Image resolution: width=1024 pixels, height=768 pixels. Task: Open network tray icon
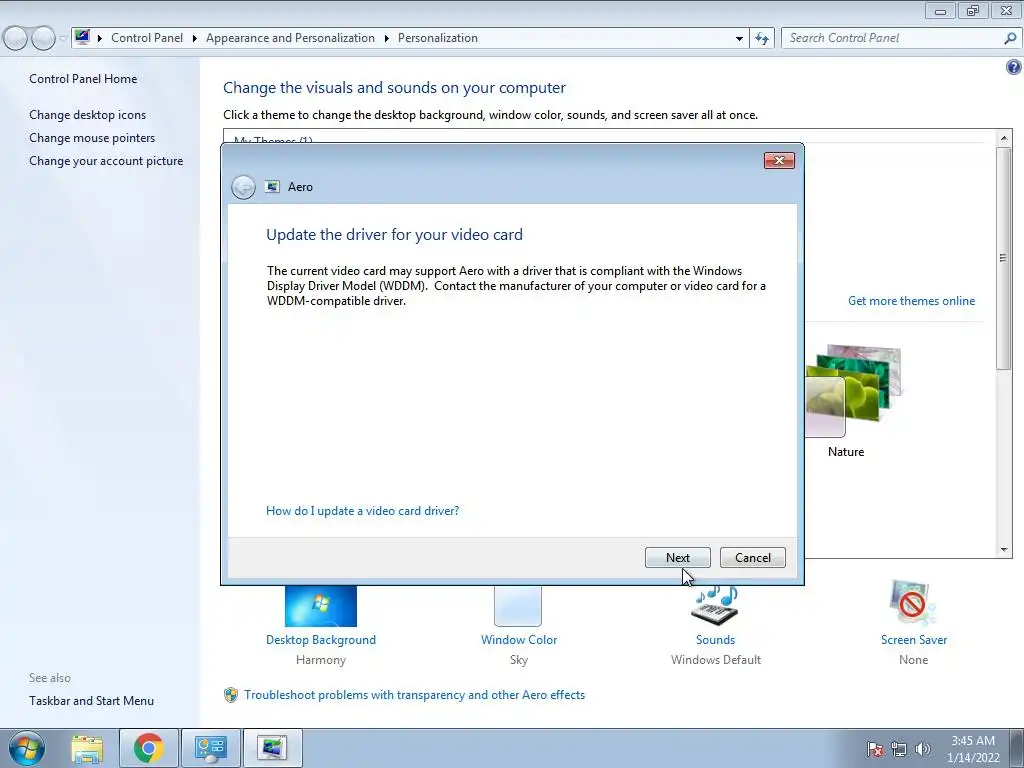point(899,749)
